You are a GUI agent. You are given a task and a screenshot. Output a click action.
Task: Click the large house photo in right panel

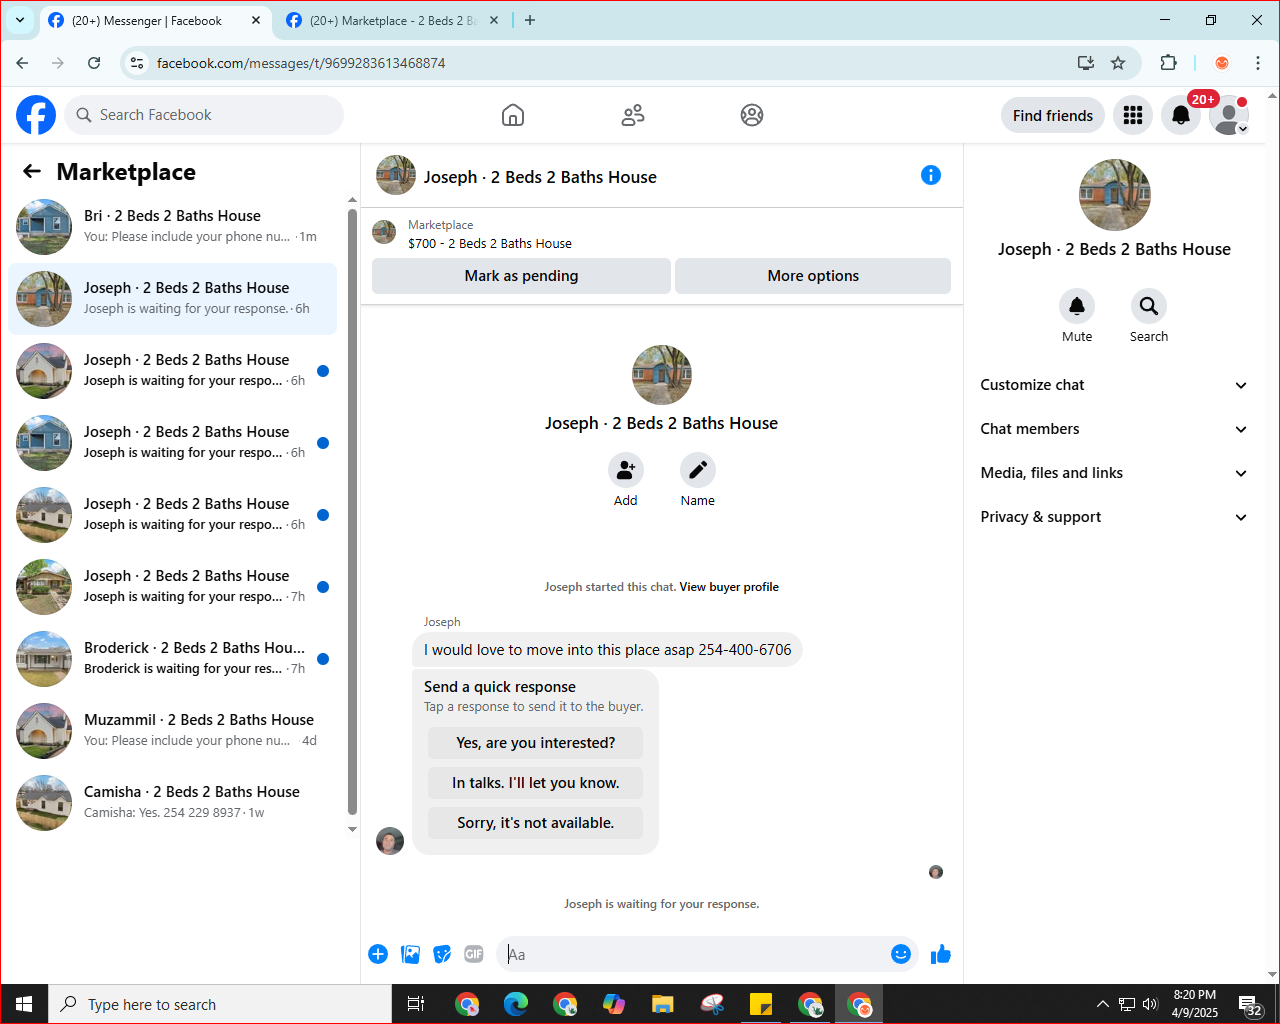[1115, 195]
